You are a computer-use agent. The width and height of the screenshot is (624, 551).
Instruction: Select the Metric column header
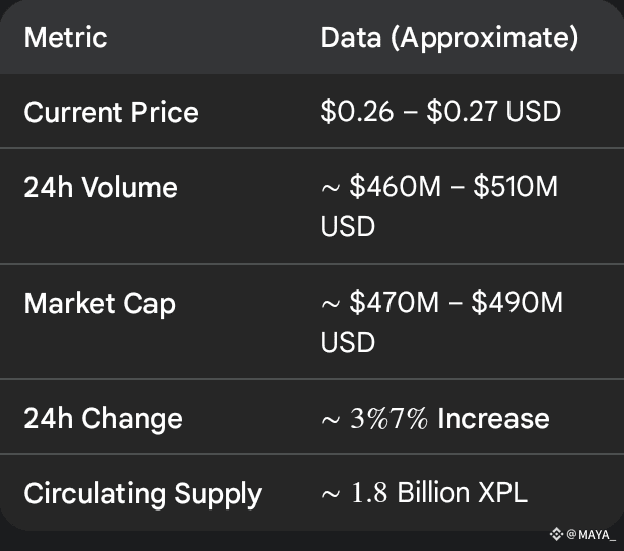65,38
